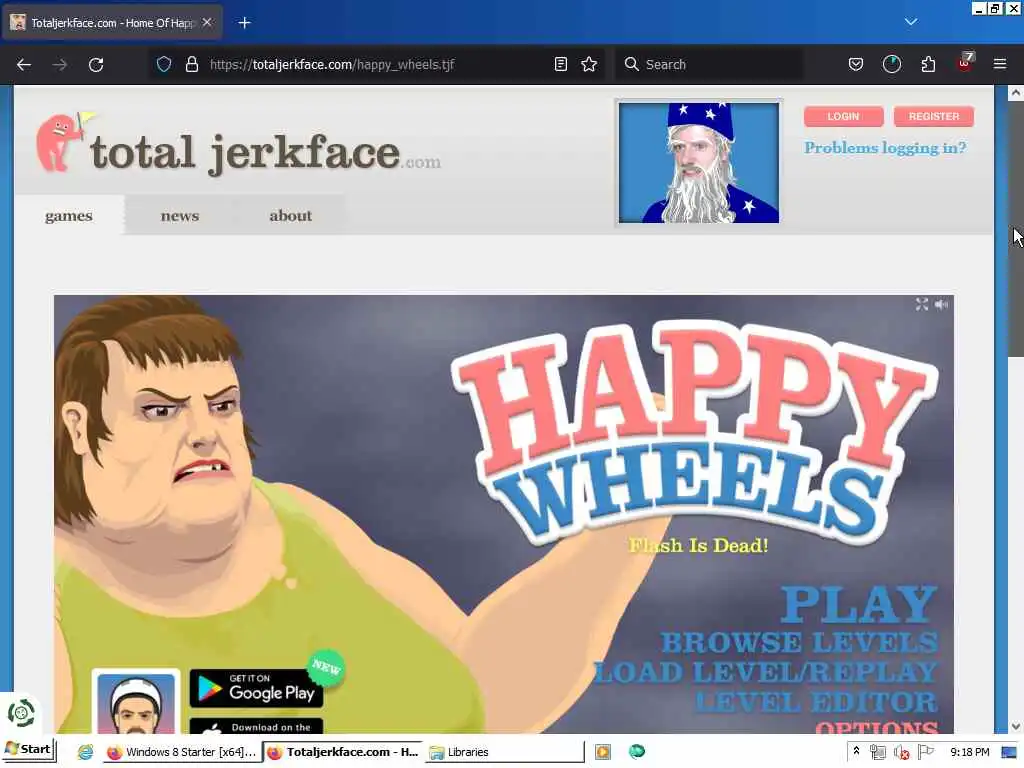Screen dimensions: 1024x768
Task: Click the total jerkface logo
Action: click(238, 145)
